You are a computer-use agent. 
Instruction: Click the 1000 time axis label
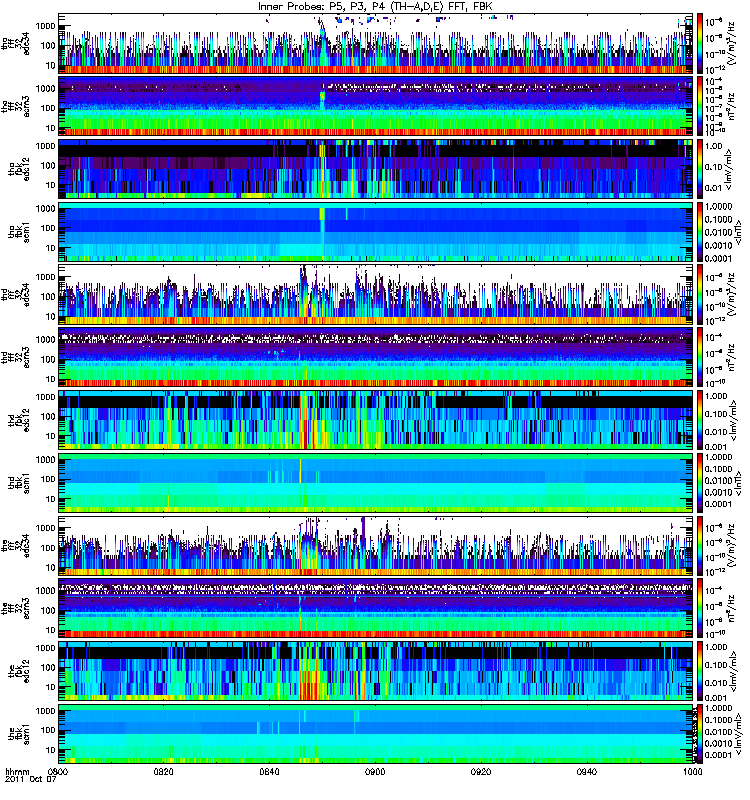[692, 771]
